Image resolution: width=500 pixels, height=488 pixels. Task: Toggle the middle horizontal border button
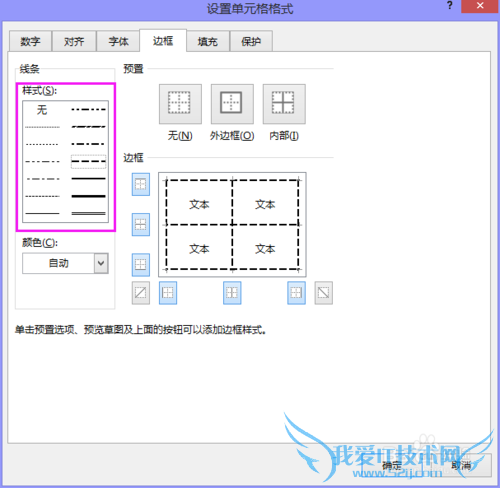coord(141,224)
